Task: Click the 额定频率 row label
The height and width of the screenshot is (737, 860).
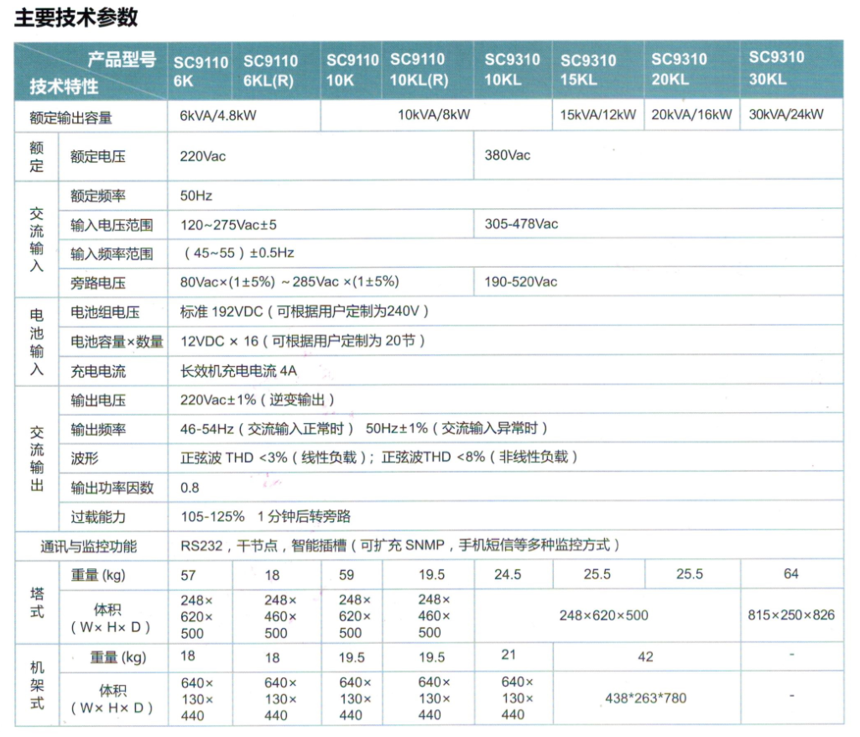Action: click(98, 196)
